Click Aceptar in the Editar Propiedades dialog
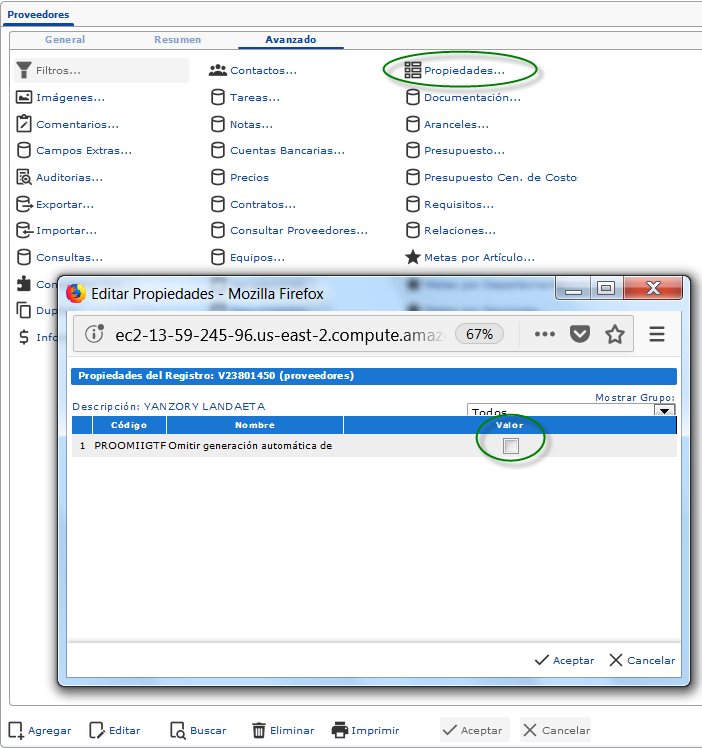Viewport: 702px width, 748px height. coord(564,660)
